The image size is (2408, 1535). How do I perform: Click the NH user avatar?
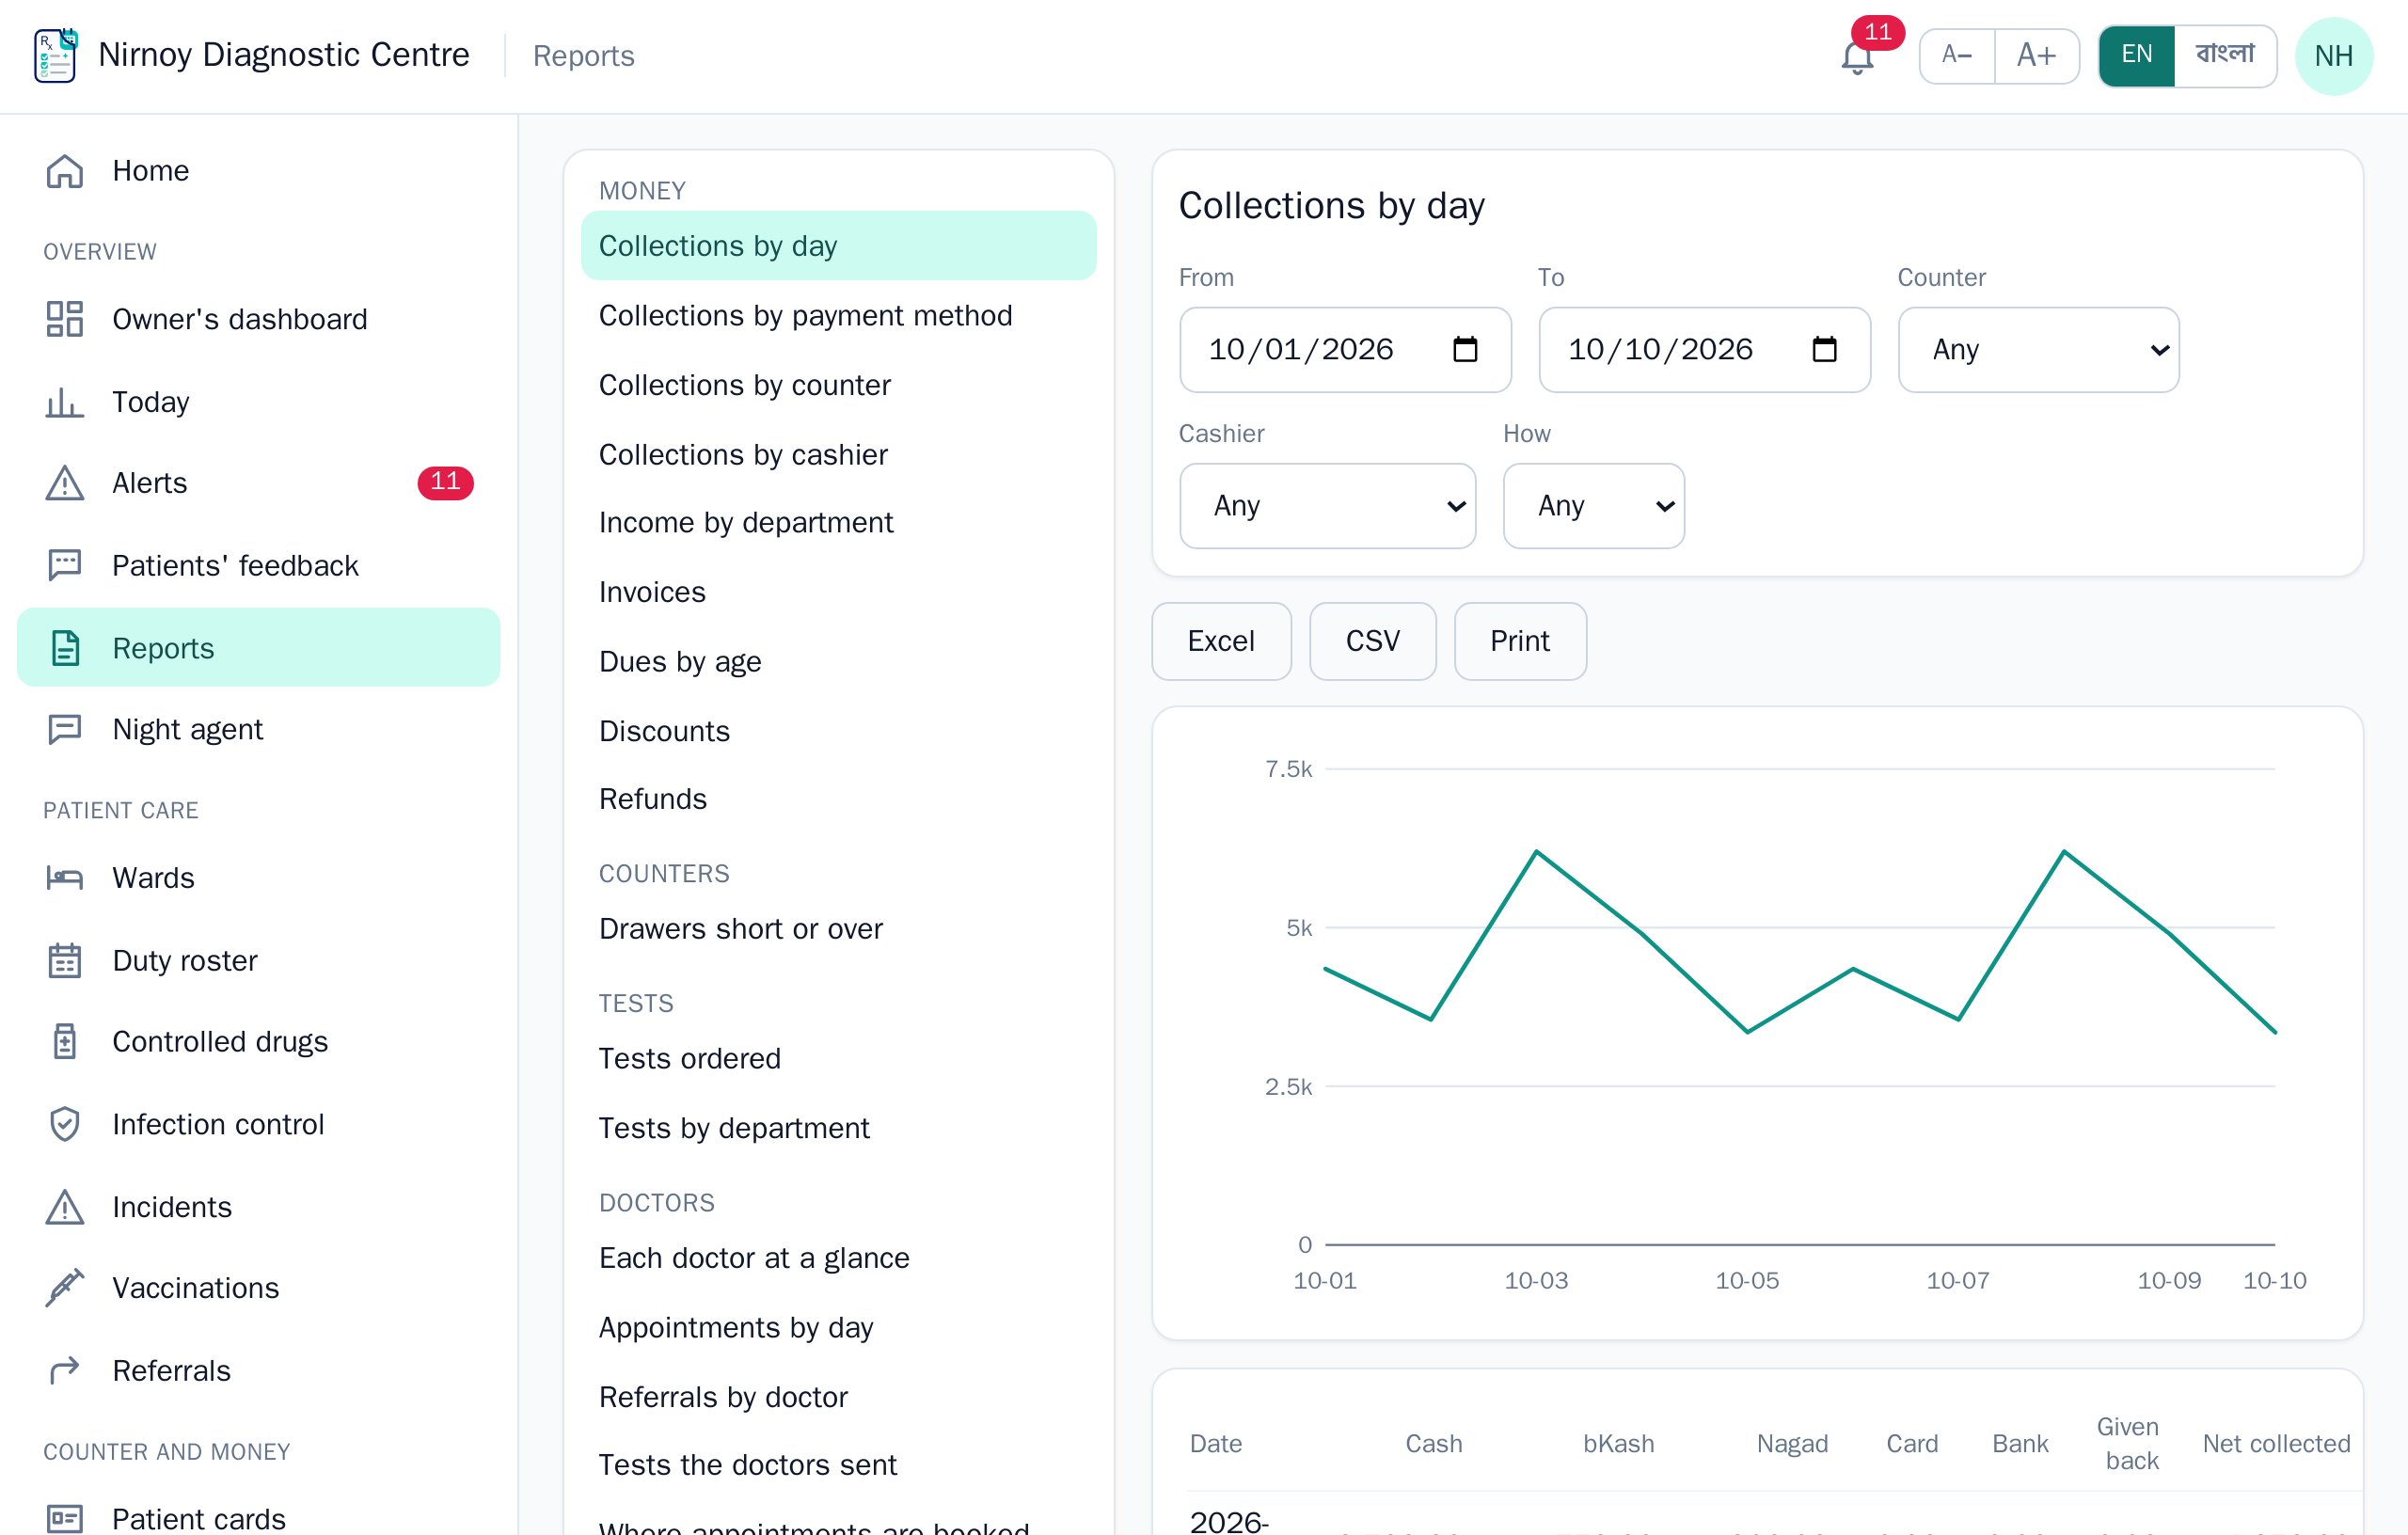pyautogui.click(x=2333, y=55)
